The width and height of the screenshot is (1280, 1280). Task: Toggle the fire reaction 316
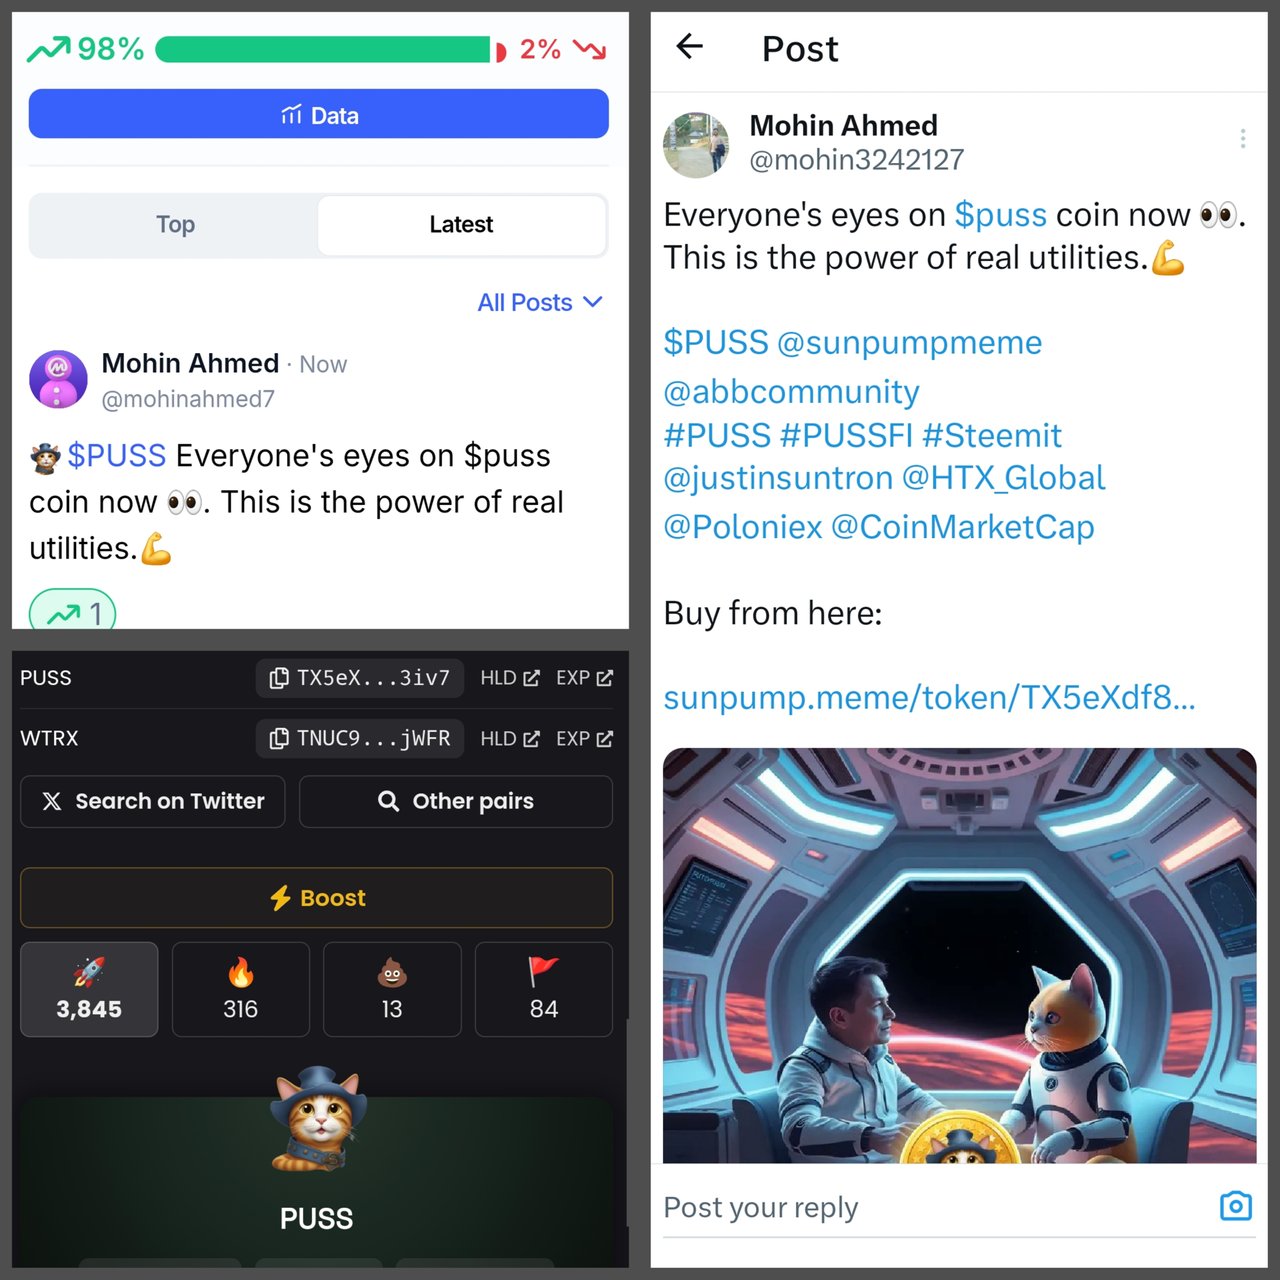click(241, 989)
